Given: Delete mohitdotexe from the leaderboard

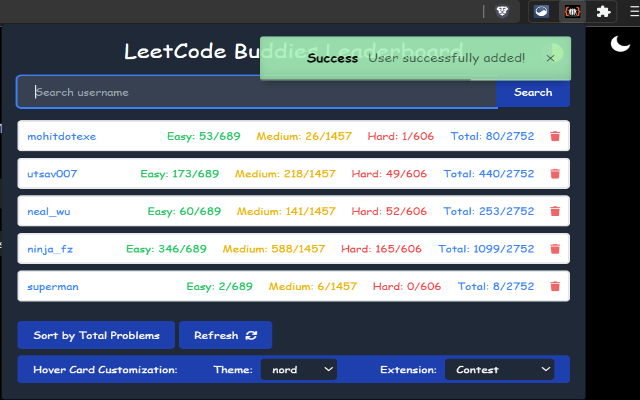Looking at the screenshot, I should point(555,136).
